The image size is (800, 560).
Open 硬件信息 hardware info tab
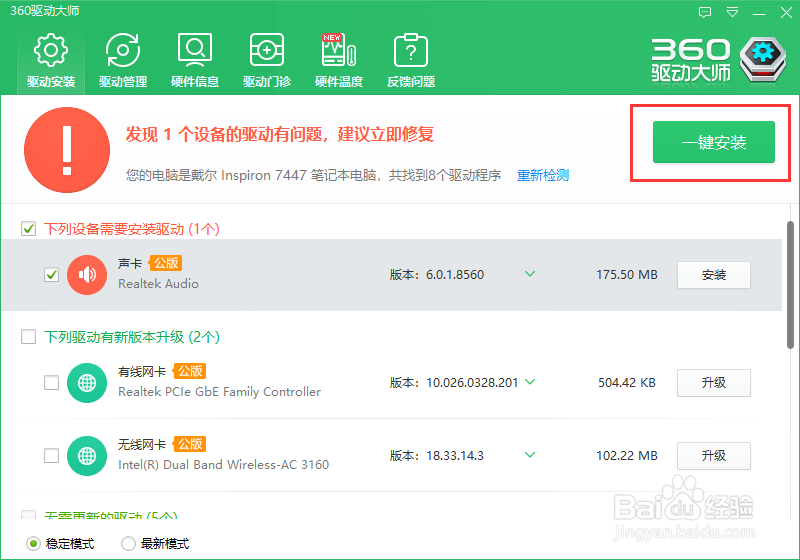(x=195, y=60)
